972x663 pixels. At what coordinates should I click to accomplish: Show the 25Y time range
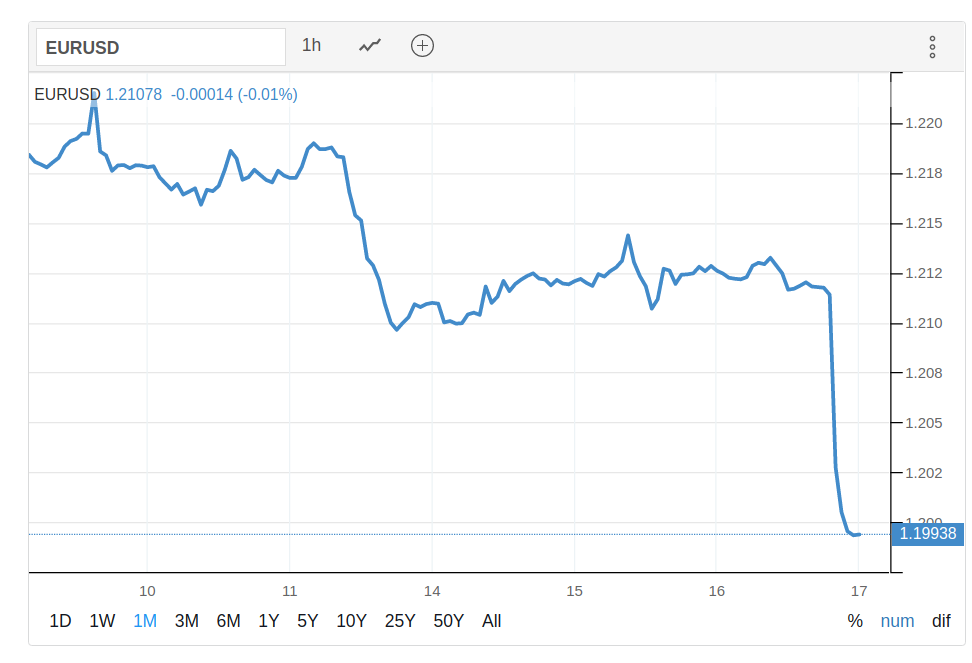400,621
